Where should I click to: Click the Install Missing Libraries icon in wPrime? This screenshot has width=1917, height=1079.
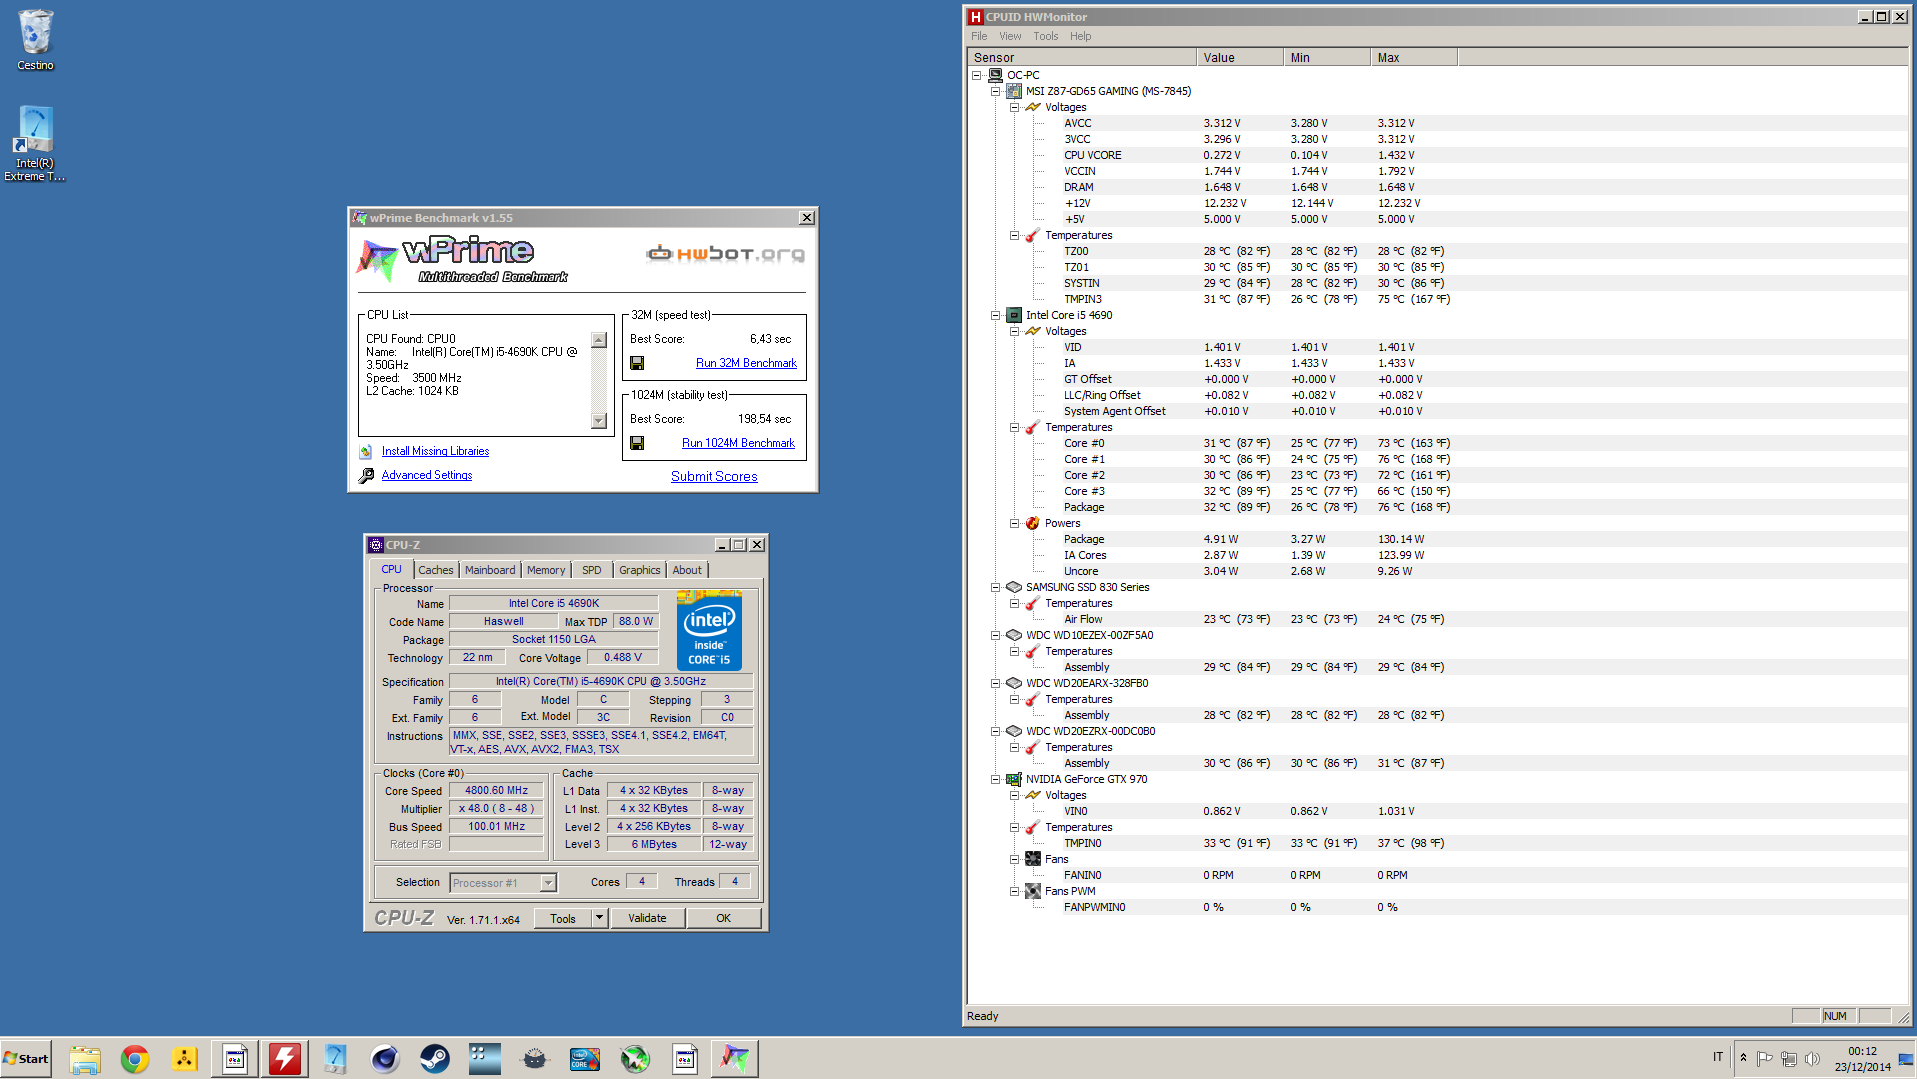coord(366,451)
